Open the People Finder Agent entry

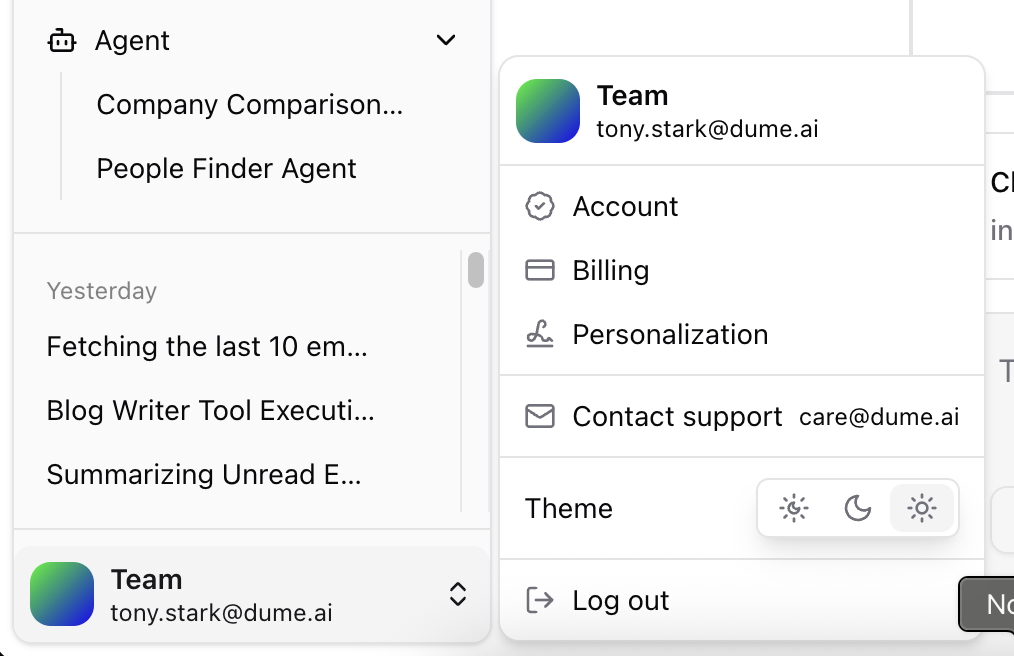click(x=226, y=168)
